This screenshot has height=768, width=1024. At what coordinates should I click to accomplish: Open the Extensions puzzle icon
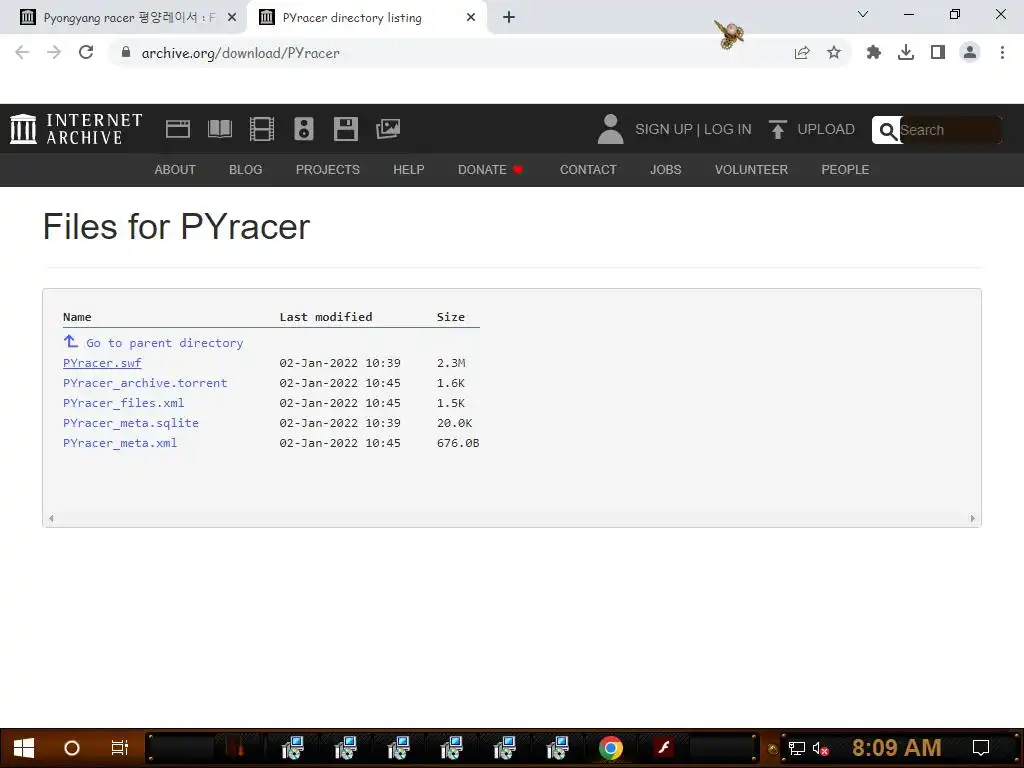coord(874,52)
